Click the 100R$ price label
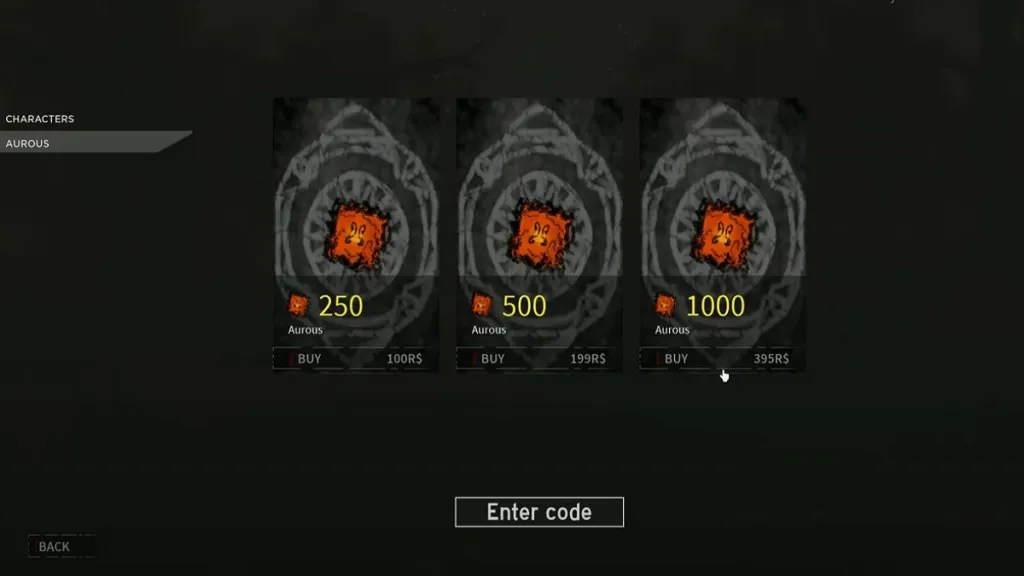The image size is (1024, 576). pos(404,359)
